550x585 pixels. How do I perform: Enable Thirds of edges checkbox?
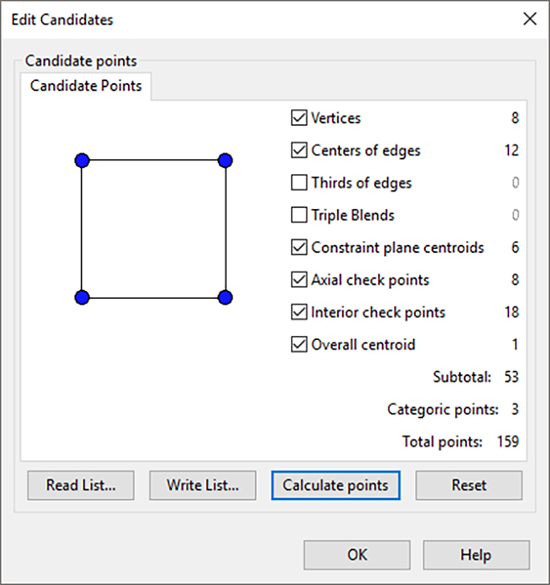299,183
